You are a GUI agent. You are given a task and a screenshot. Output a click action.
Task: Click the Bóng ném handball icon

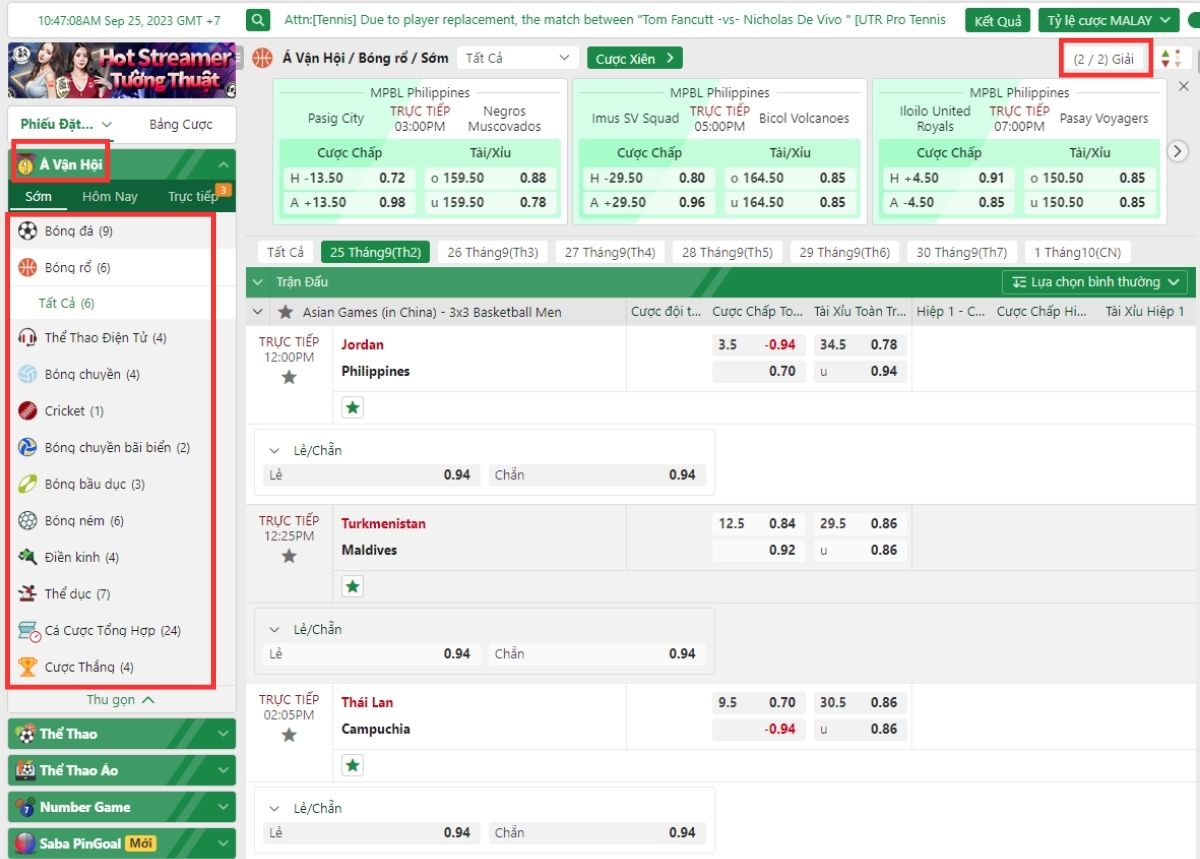(x=27, y=521)
